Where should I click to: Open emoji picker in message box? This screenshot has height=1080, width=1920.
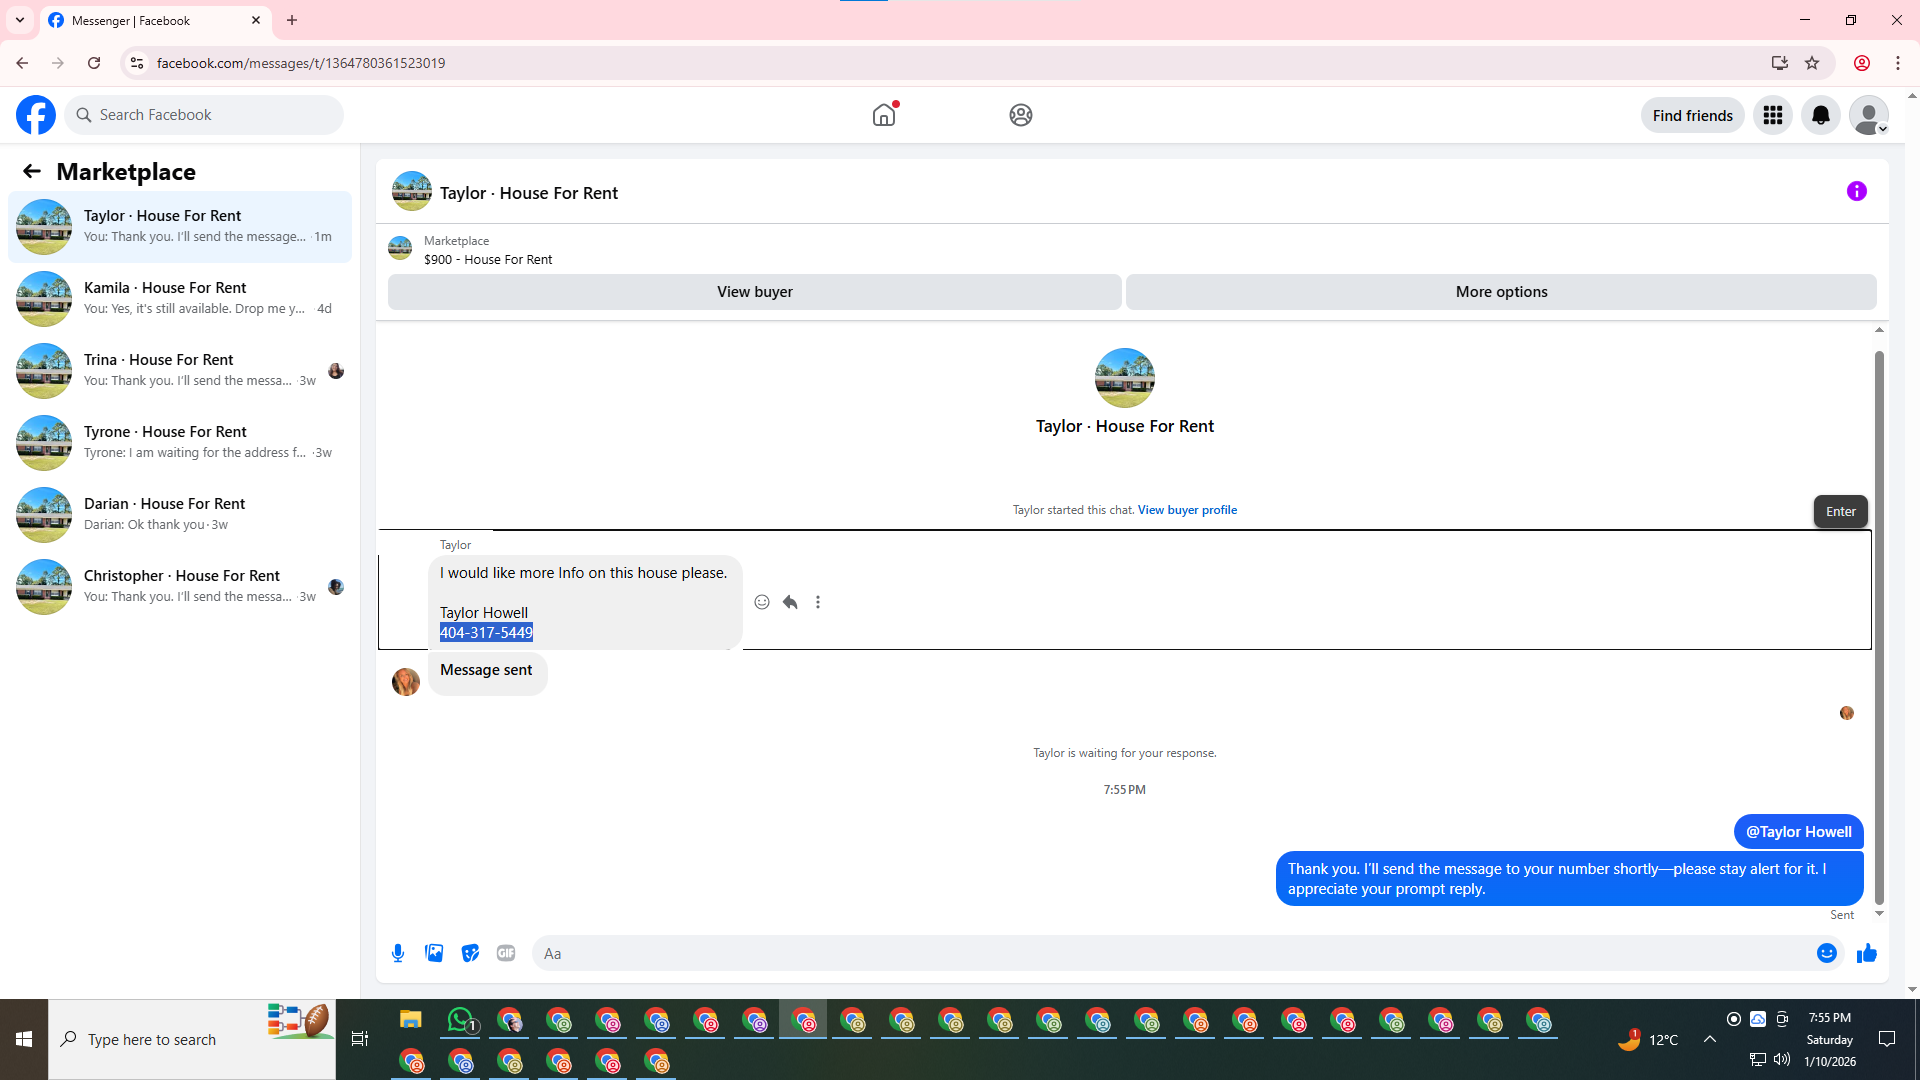click(x=1826, y=953)
